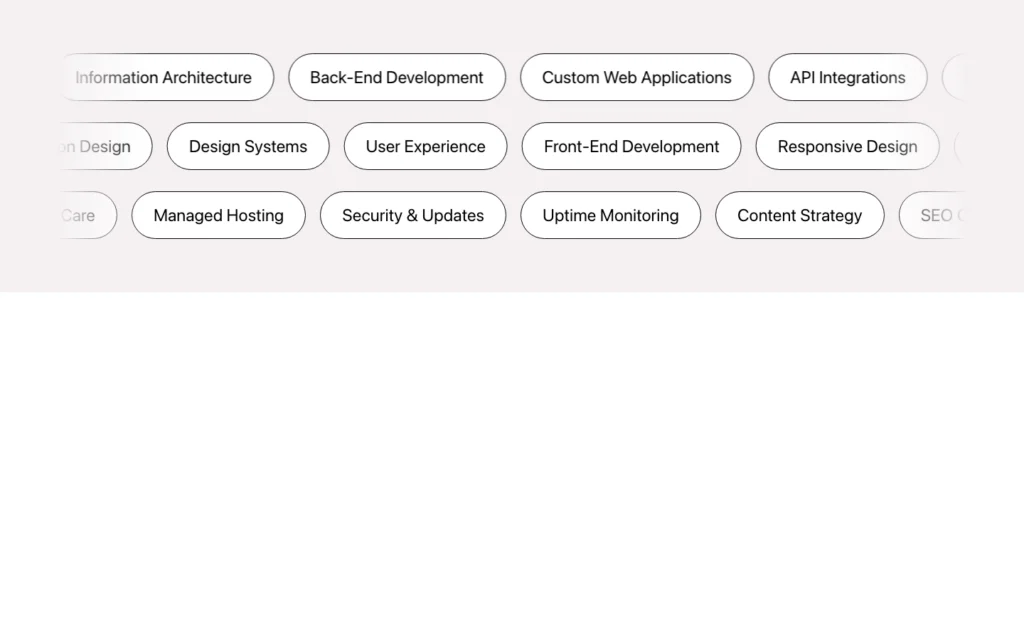Click the Information Architecture tag

click(165, 77)
